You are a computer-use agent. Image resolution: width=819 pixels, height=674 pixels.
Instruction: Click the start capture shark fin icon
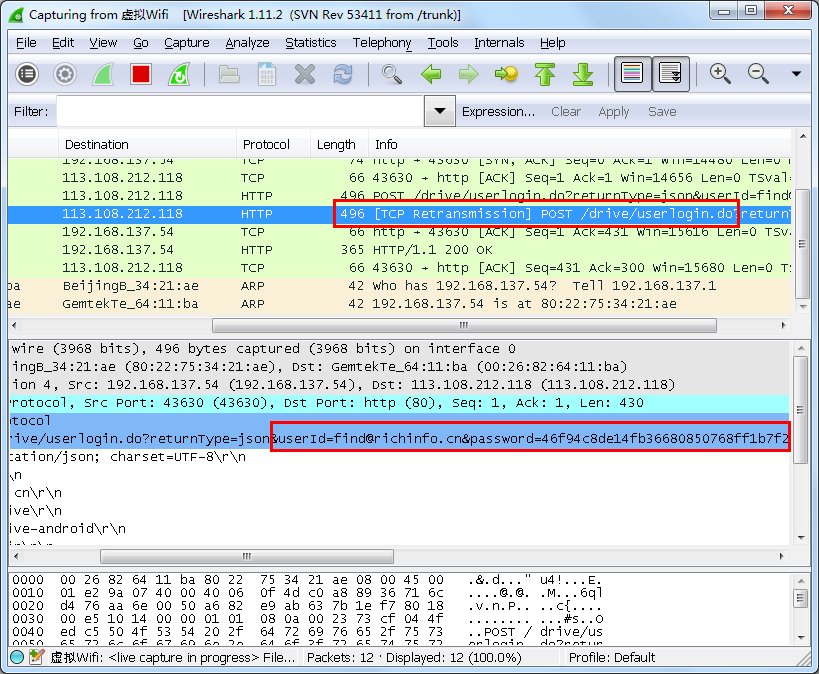coord(103,74)
